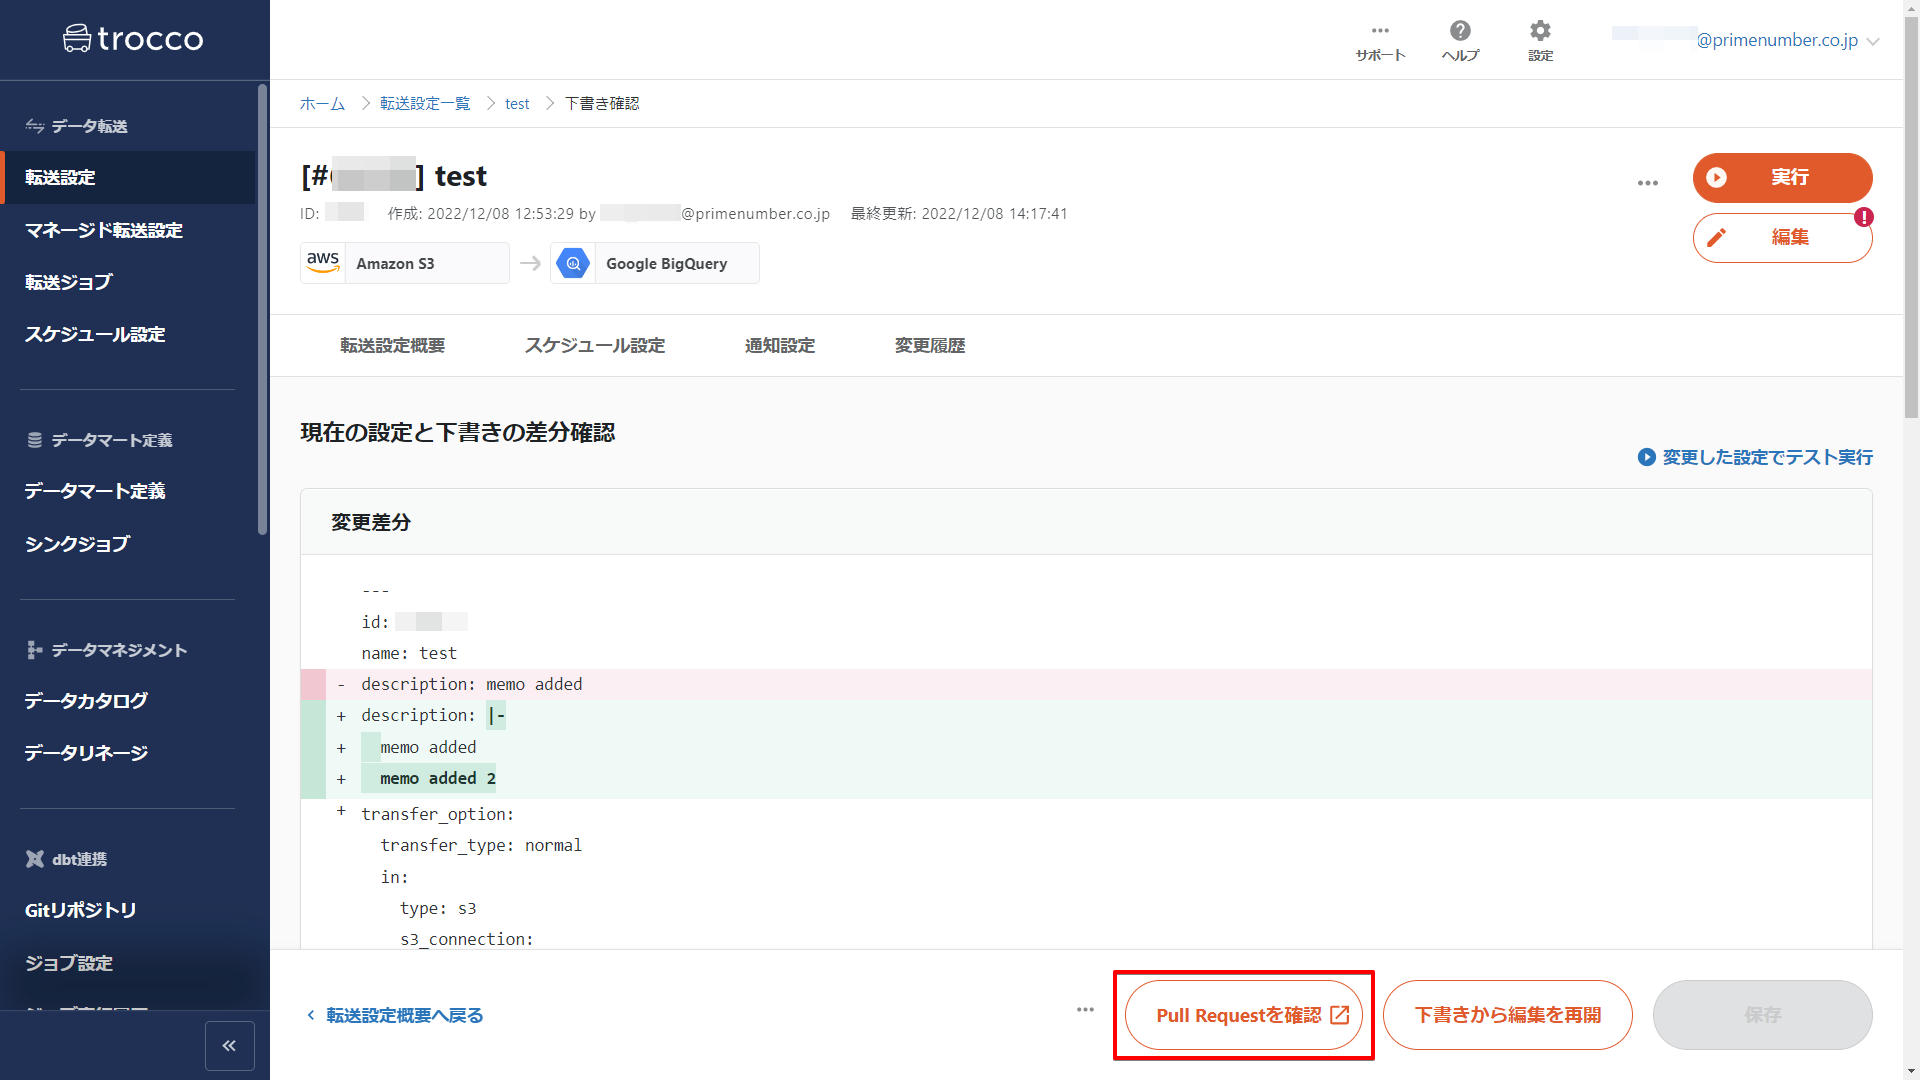Click the 編集 edit button
The height and width of the screenshot is (1080, 1920).
[1782, 238]
